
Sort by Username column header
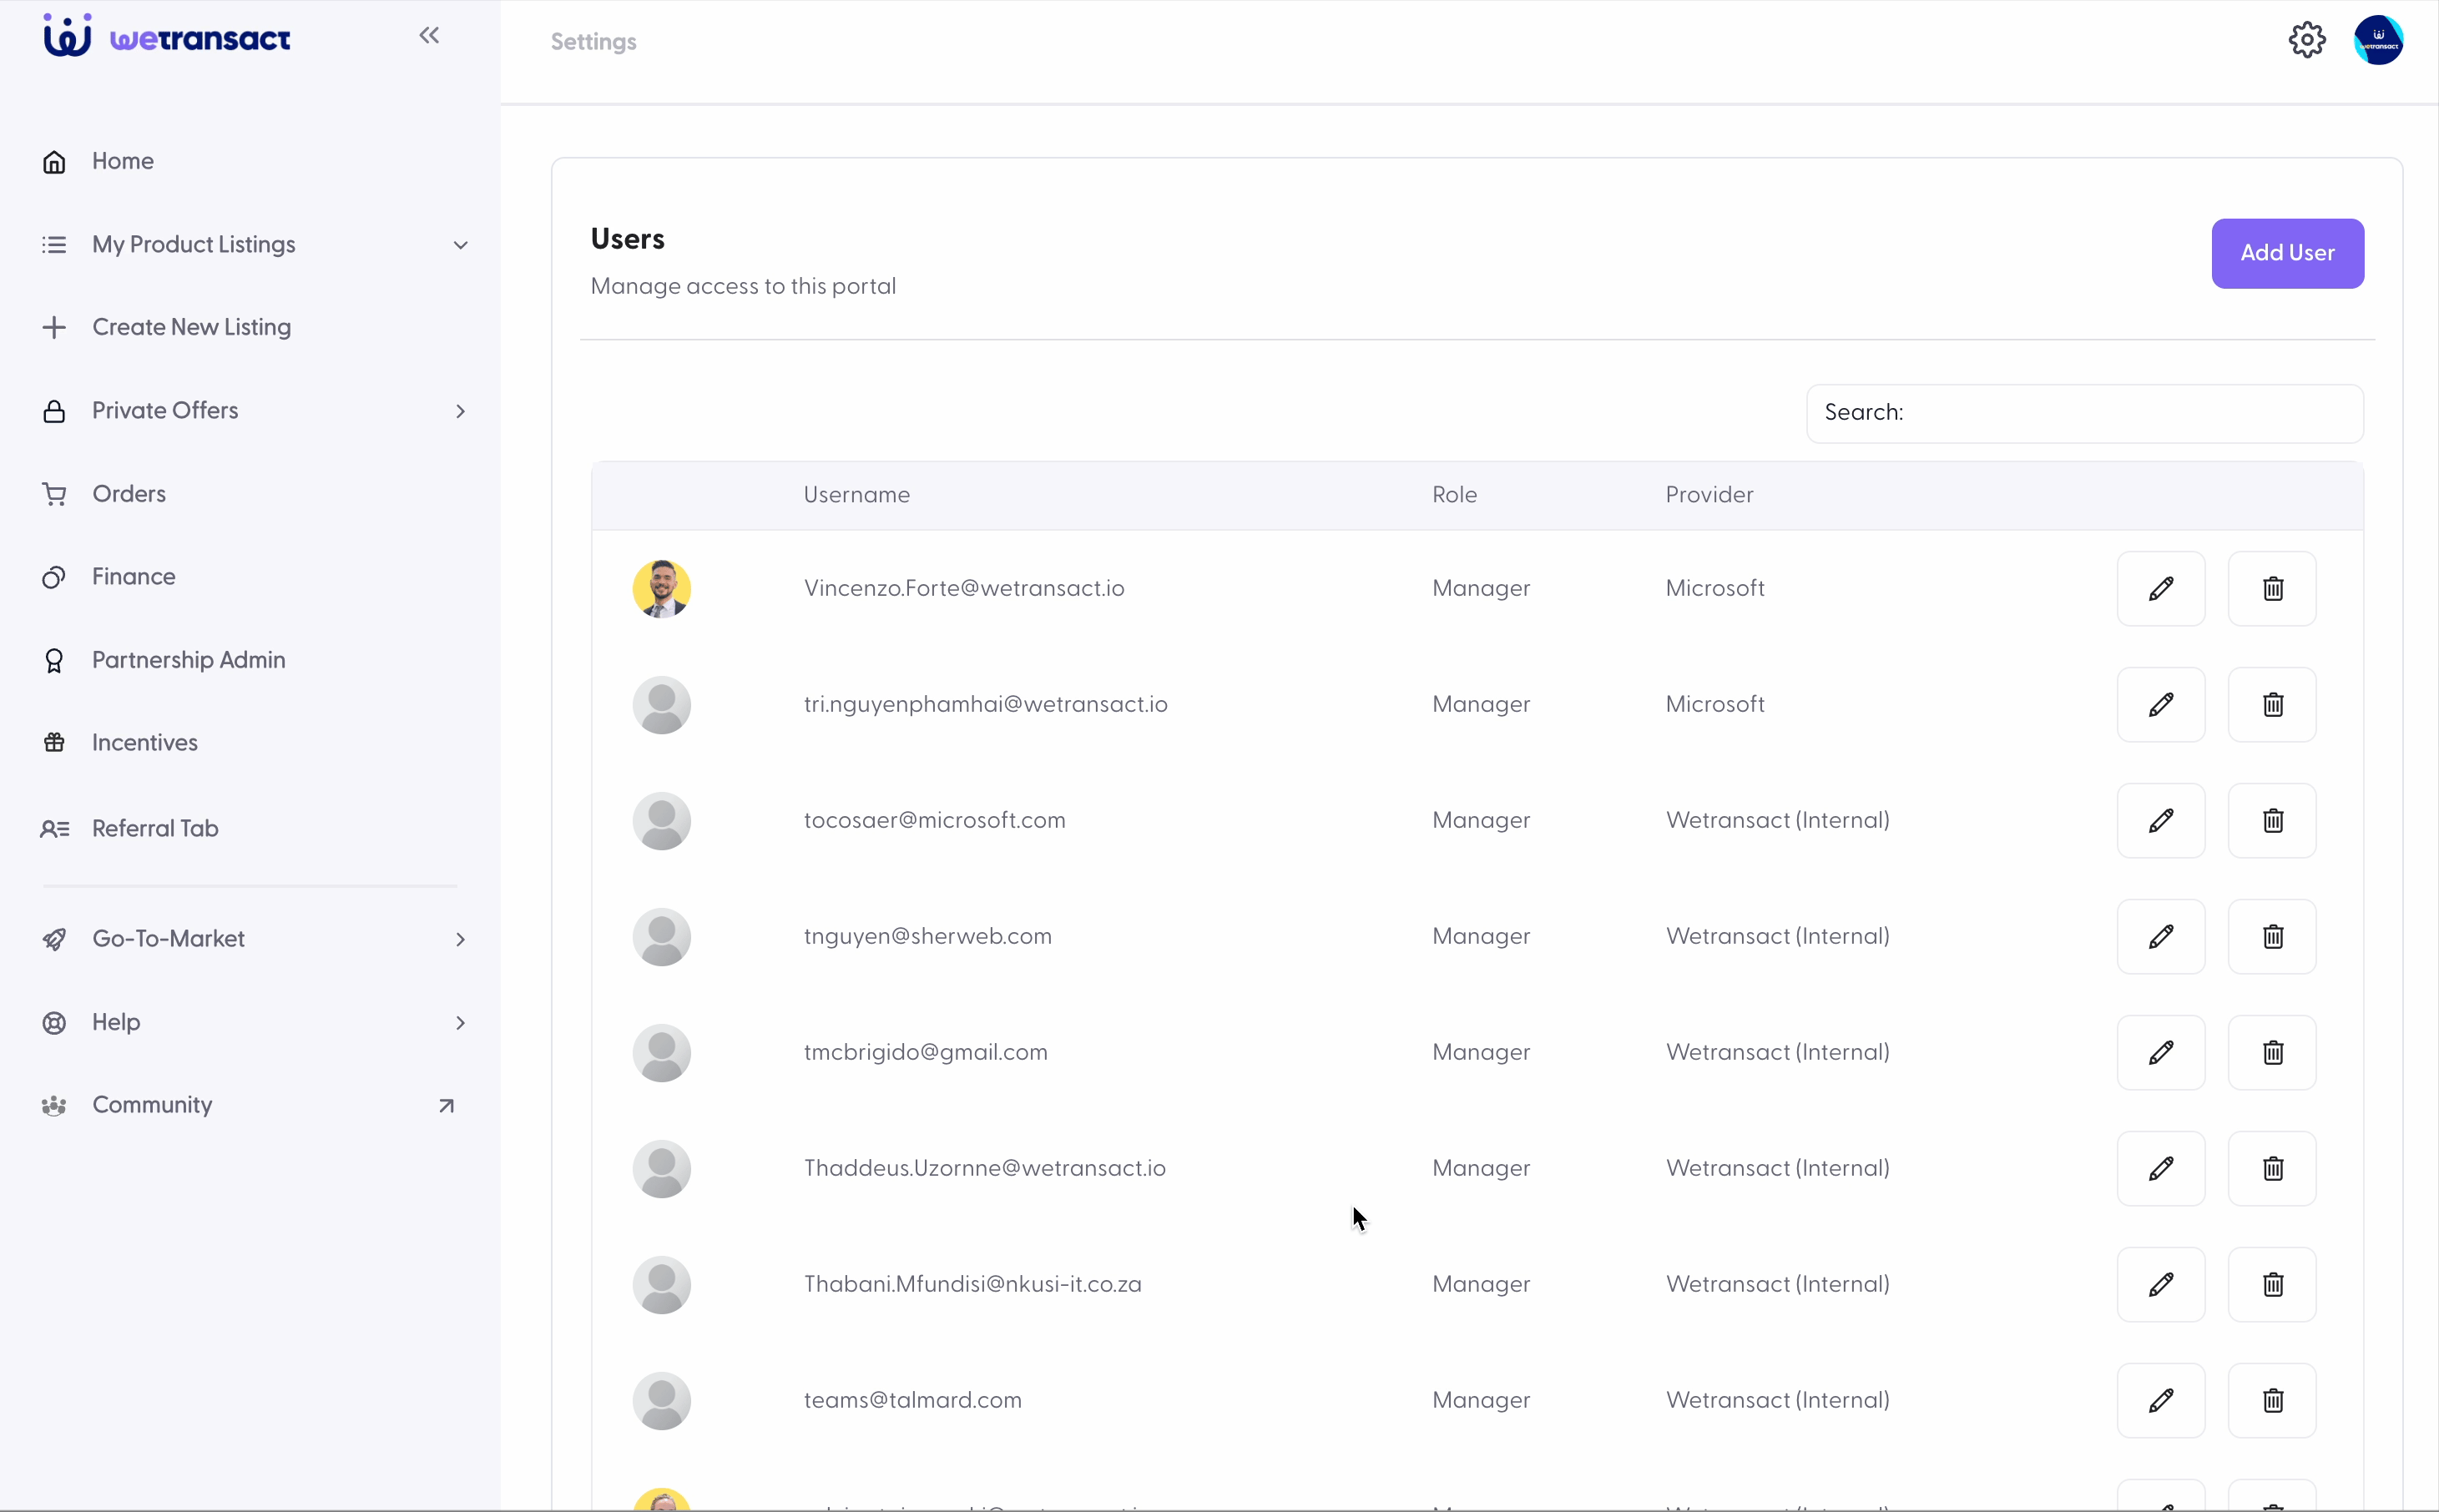point(856,495)
